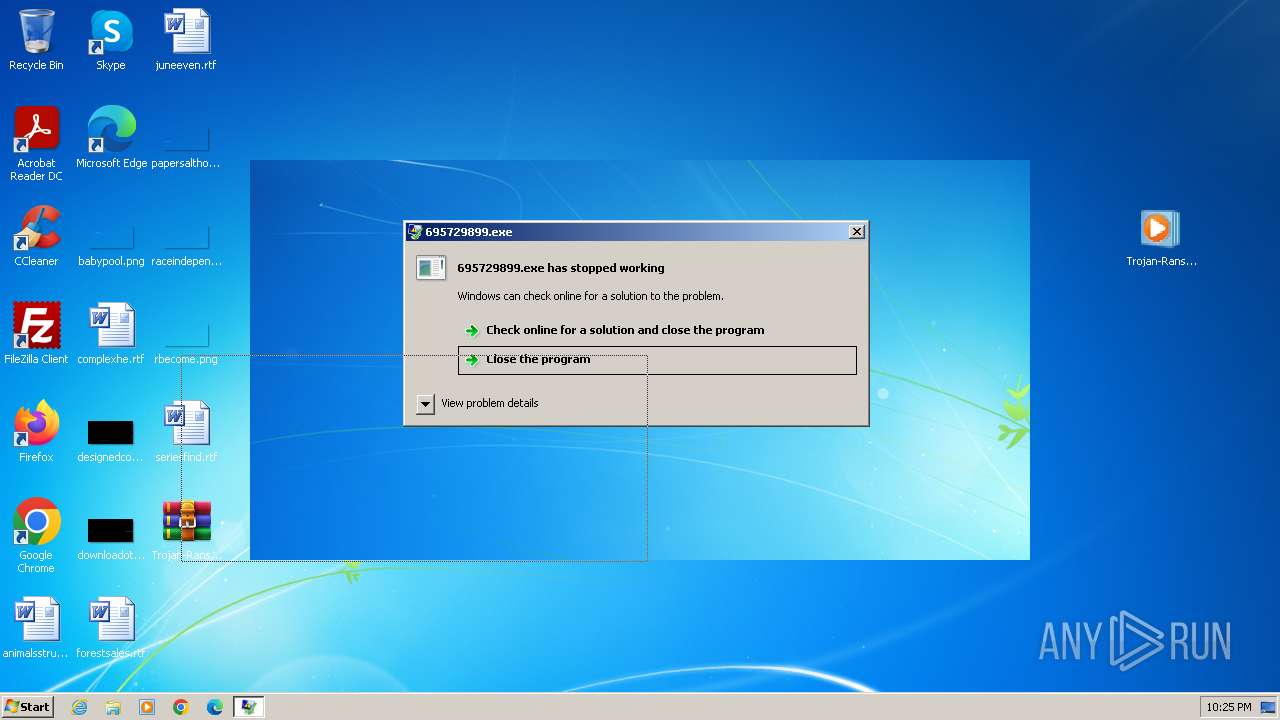Select Trojan-Rans... media file on right side
This screenshot has width=1280, height=720.
1161,238
